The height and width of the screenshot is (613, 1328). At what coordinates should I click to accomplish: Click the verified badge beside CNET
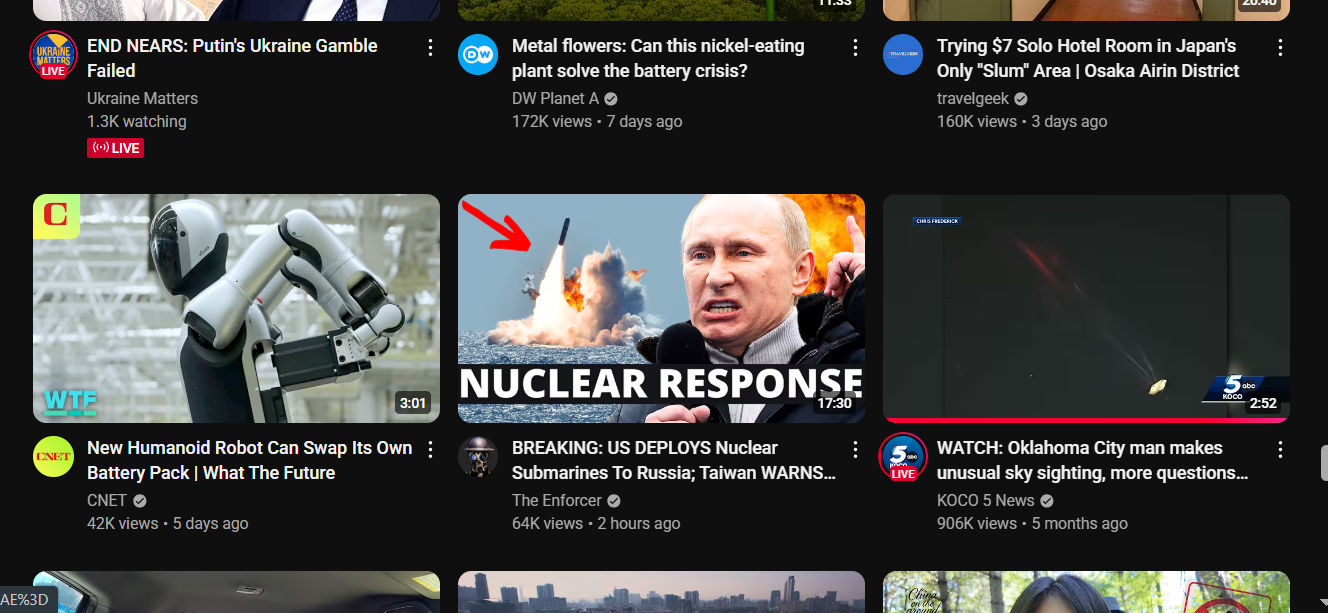click(x=139, y=500)
